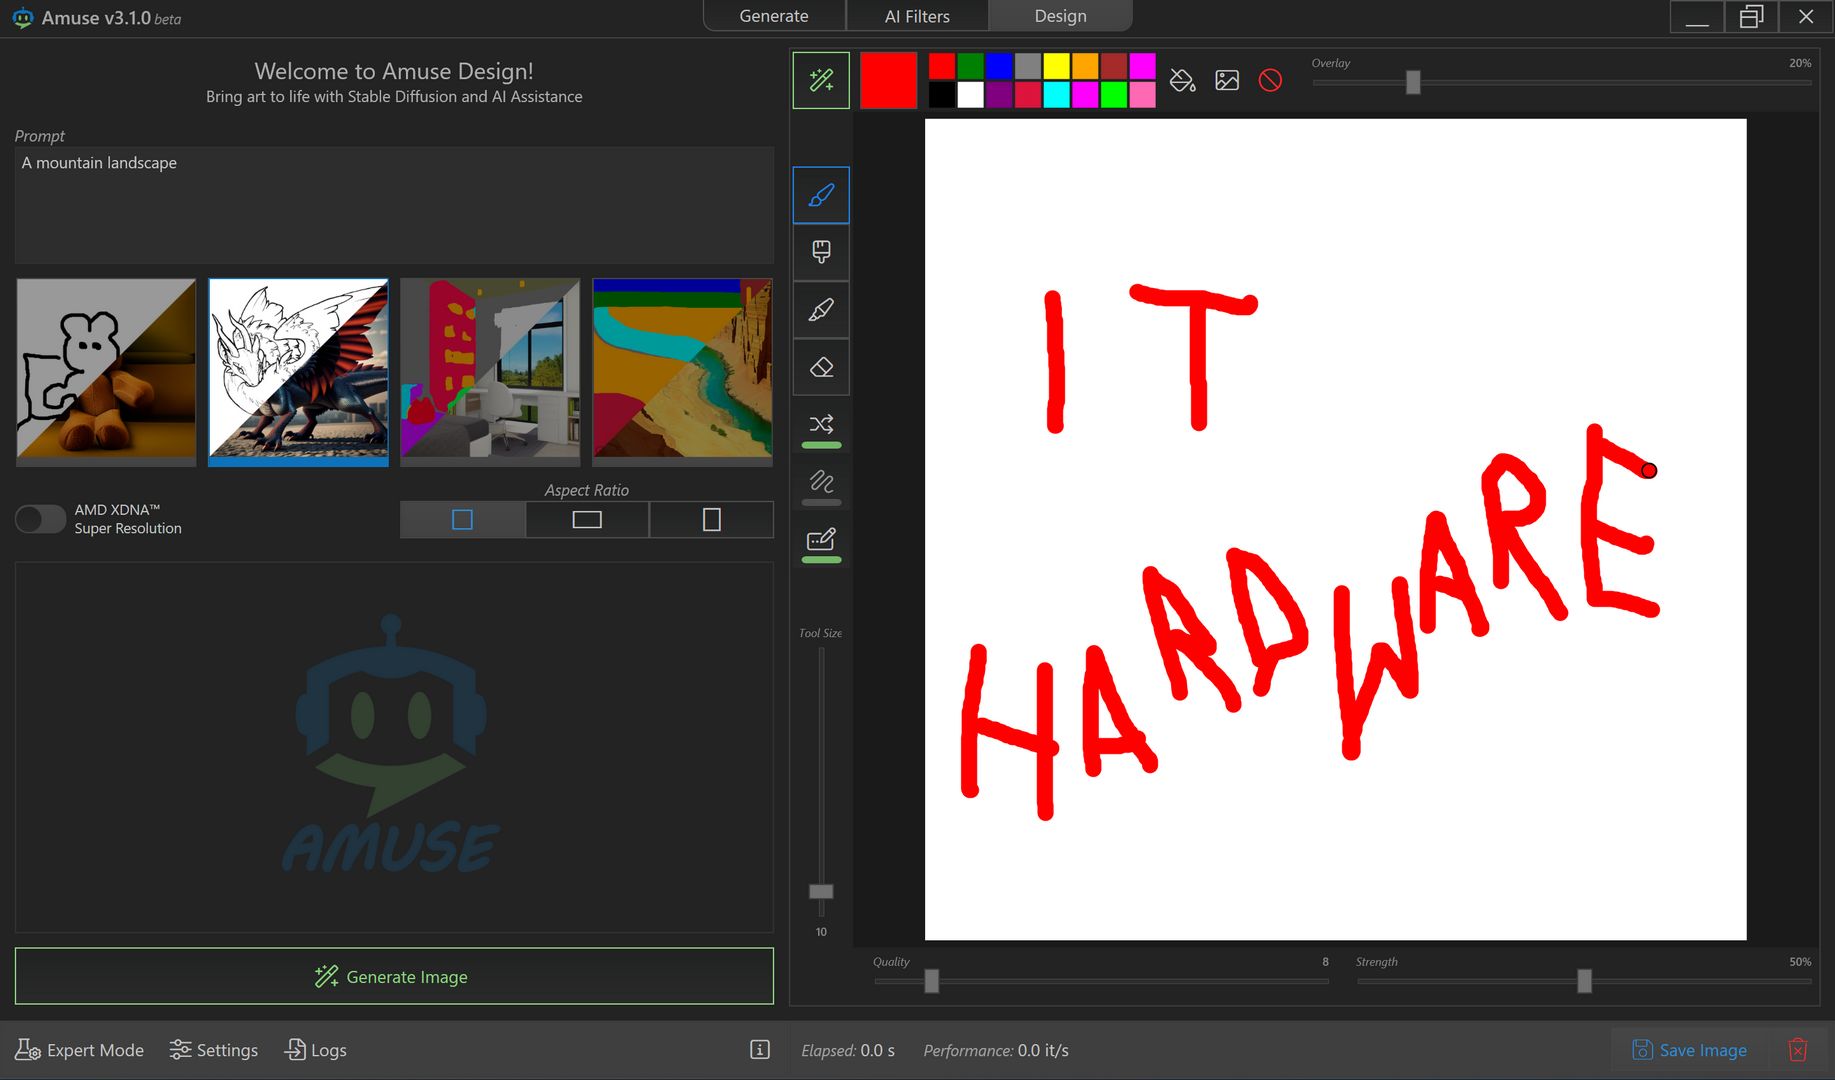Select the highlighter marker tool

[821, 310]
